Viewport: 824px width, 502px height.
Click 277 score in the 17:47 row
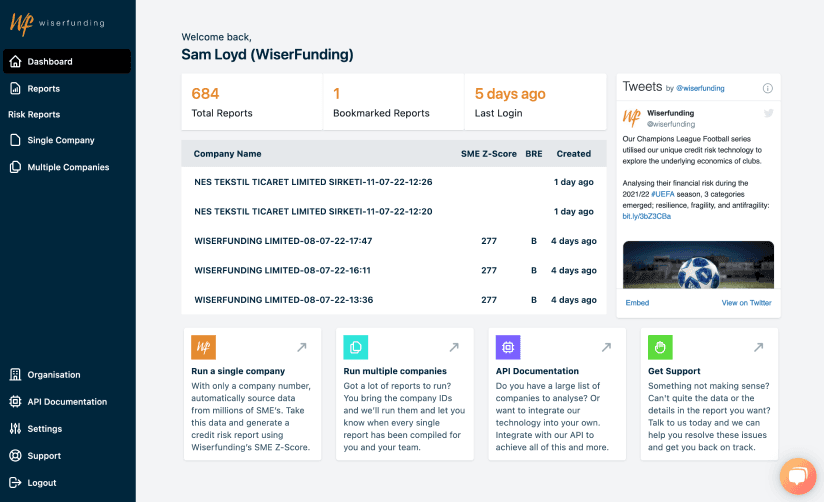[x=489, y=241]
